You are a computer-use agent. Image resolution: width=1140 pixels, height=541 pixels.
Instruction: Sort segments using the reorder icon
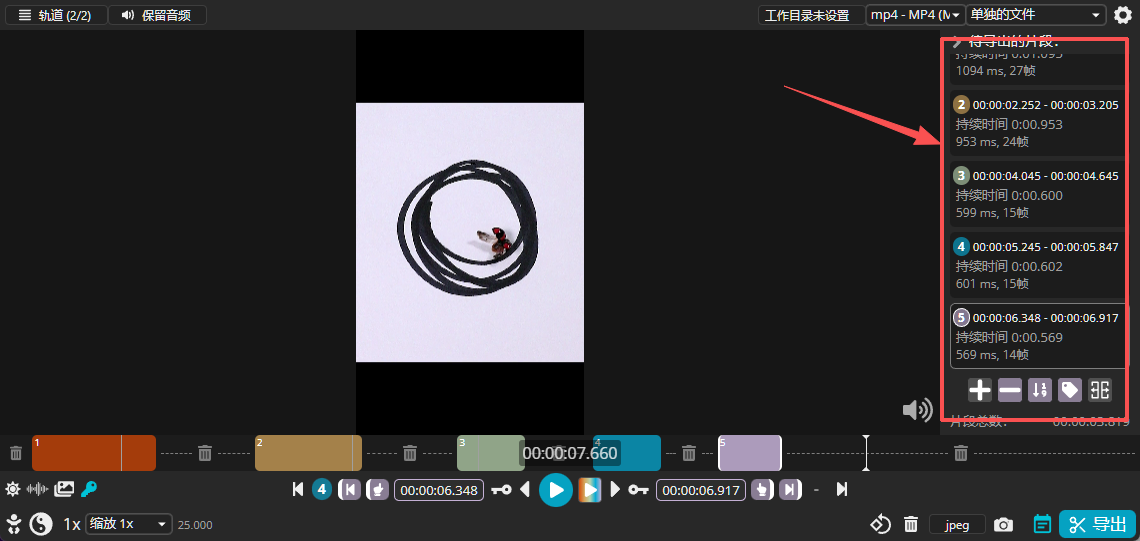(x=1040, y=390)
